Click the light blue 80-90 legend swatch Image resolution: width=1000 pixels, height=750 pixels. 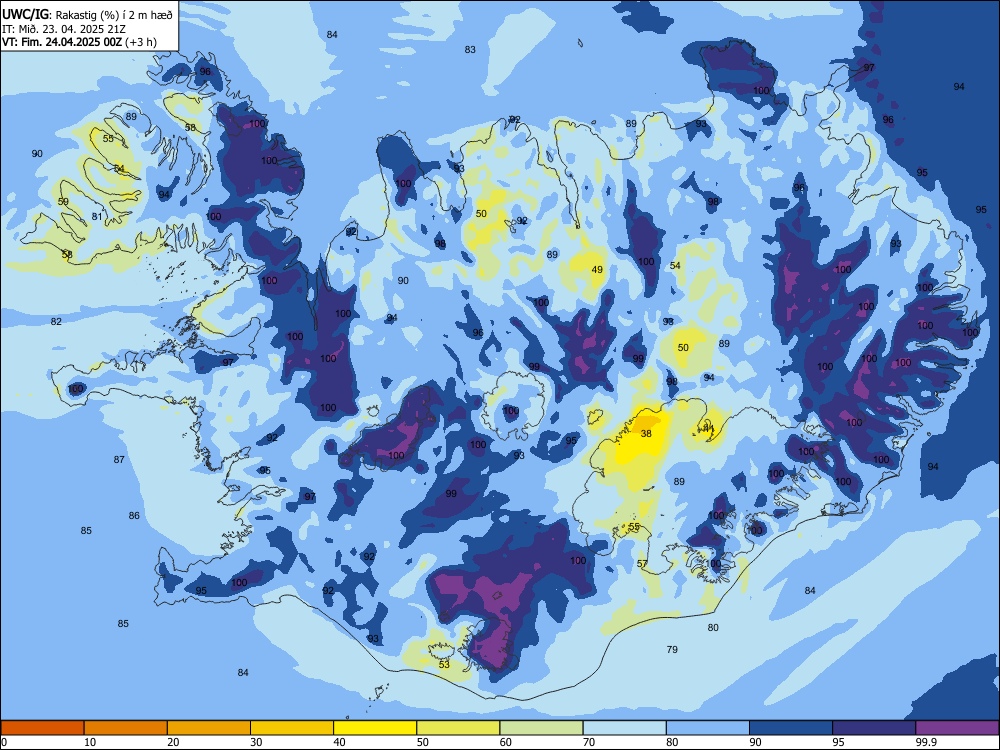coord(708,728)
